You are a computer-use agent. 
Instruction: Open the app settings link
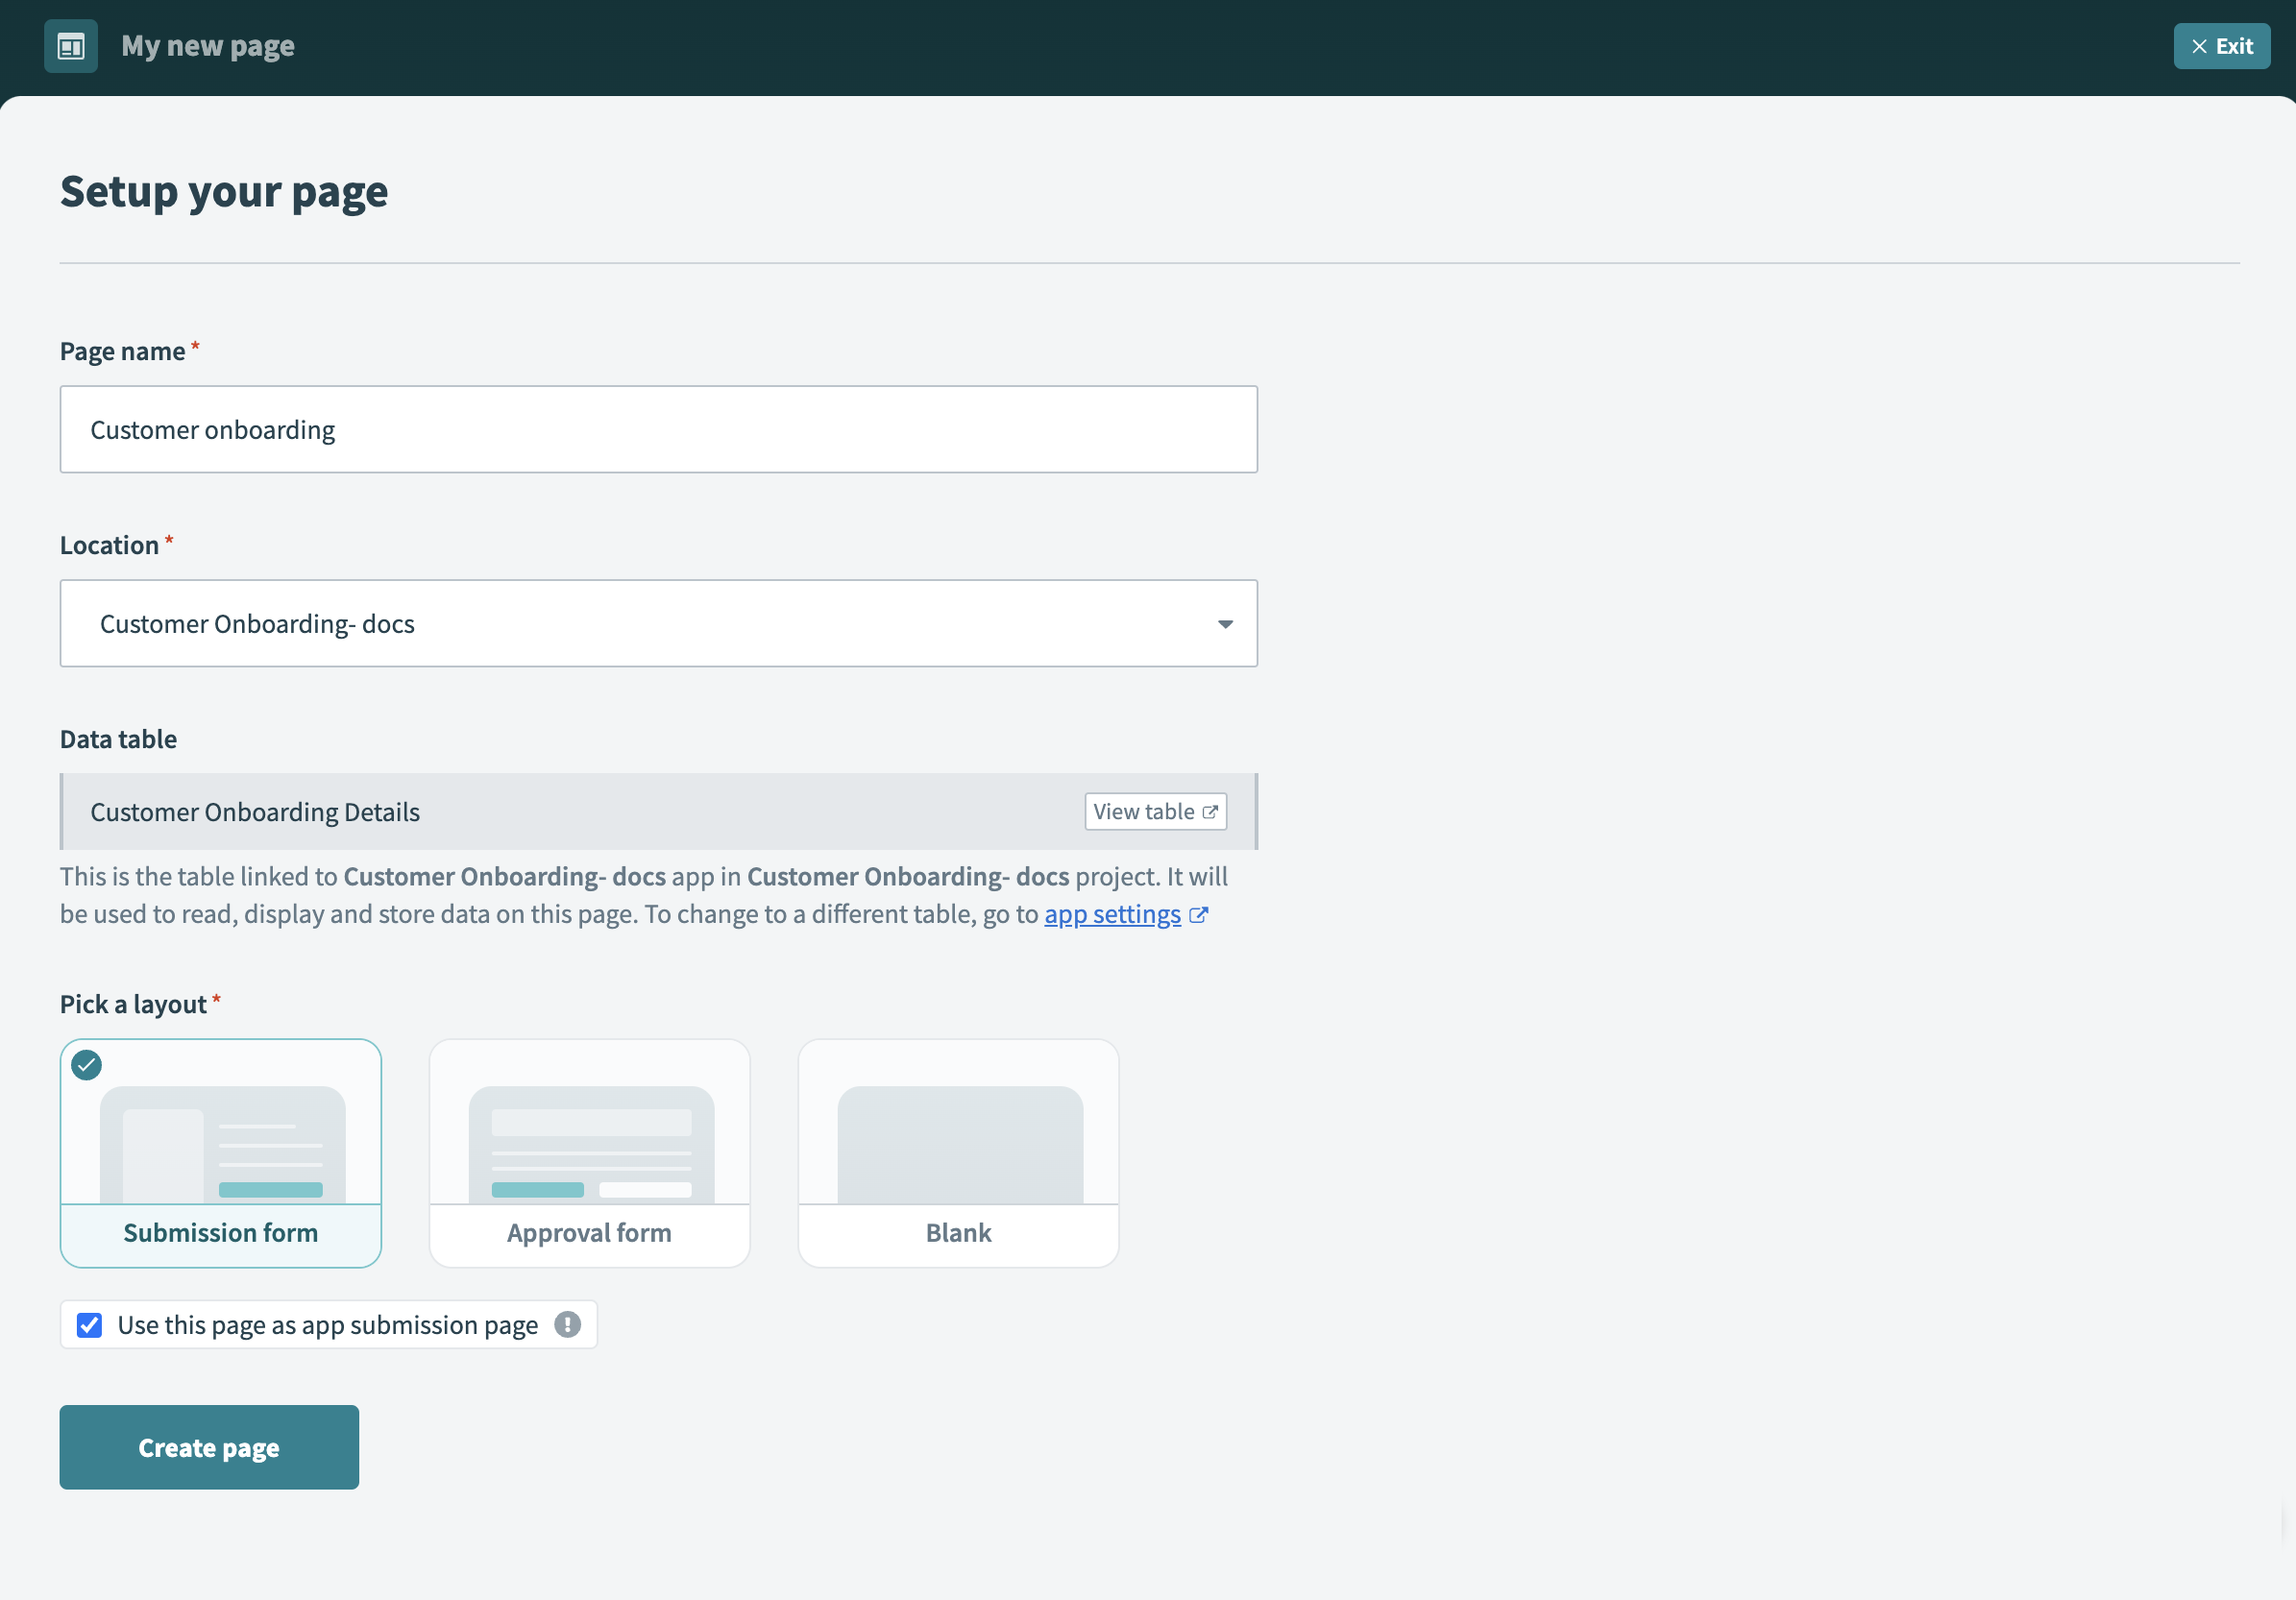point(1113,914)
